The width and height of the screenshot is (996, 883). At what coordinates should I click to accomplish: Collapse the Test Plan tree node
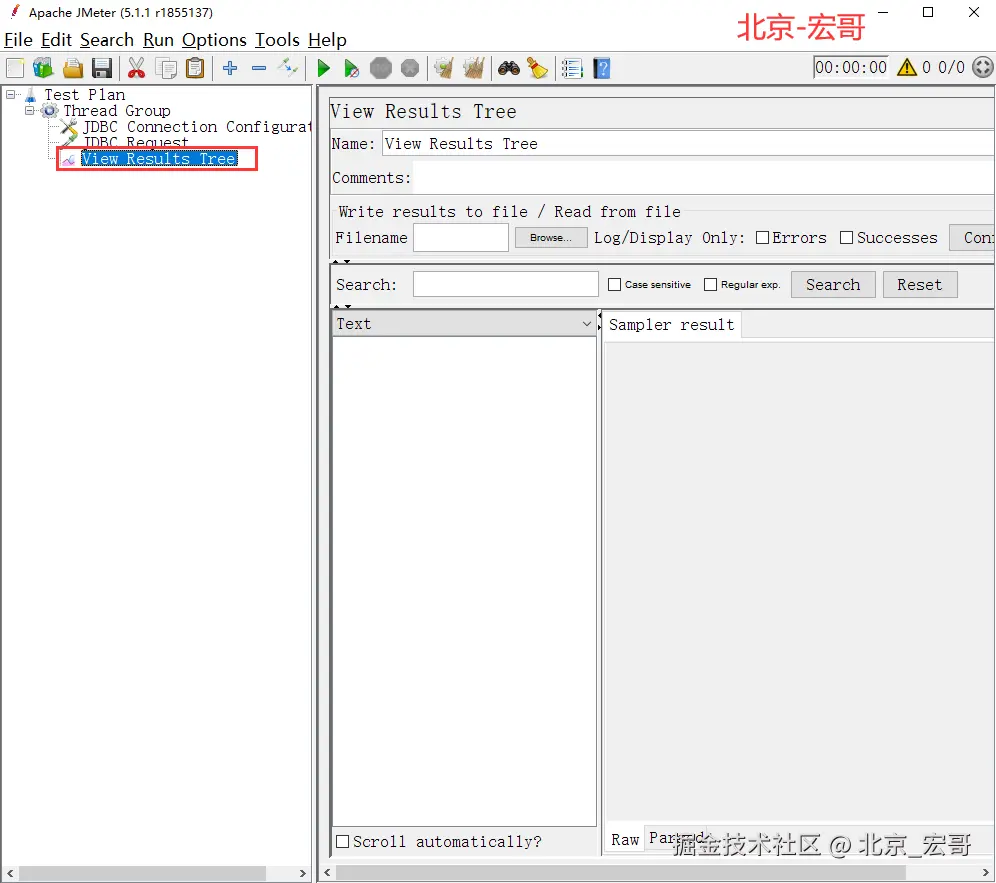point(10,95)
